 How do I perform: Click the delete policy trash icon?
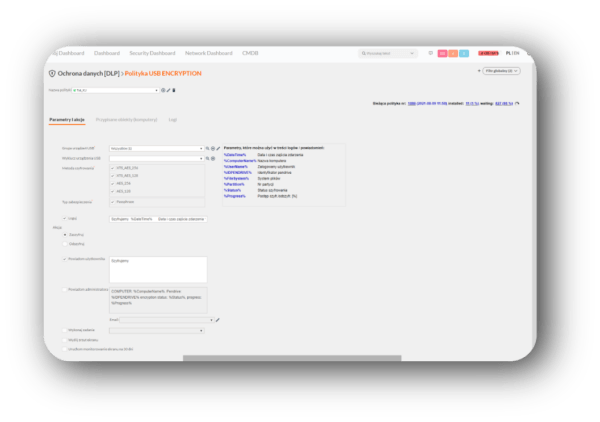click(x=174, y=90)
